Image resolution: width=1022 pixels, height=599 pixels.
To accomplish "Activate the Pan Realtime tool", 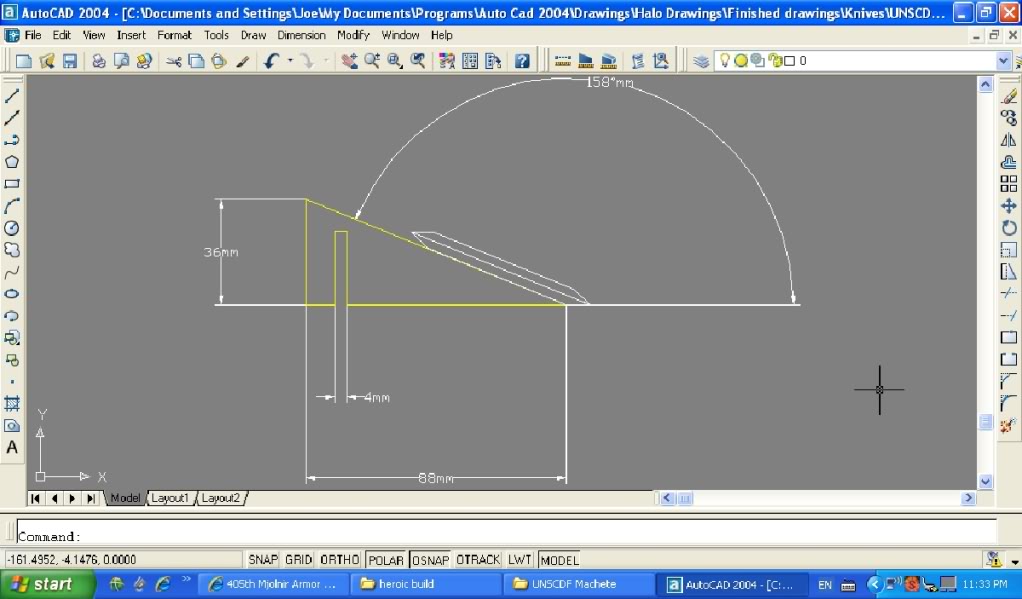I will [x=349, y=61].
